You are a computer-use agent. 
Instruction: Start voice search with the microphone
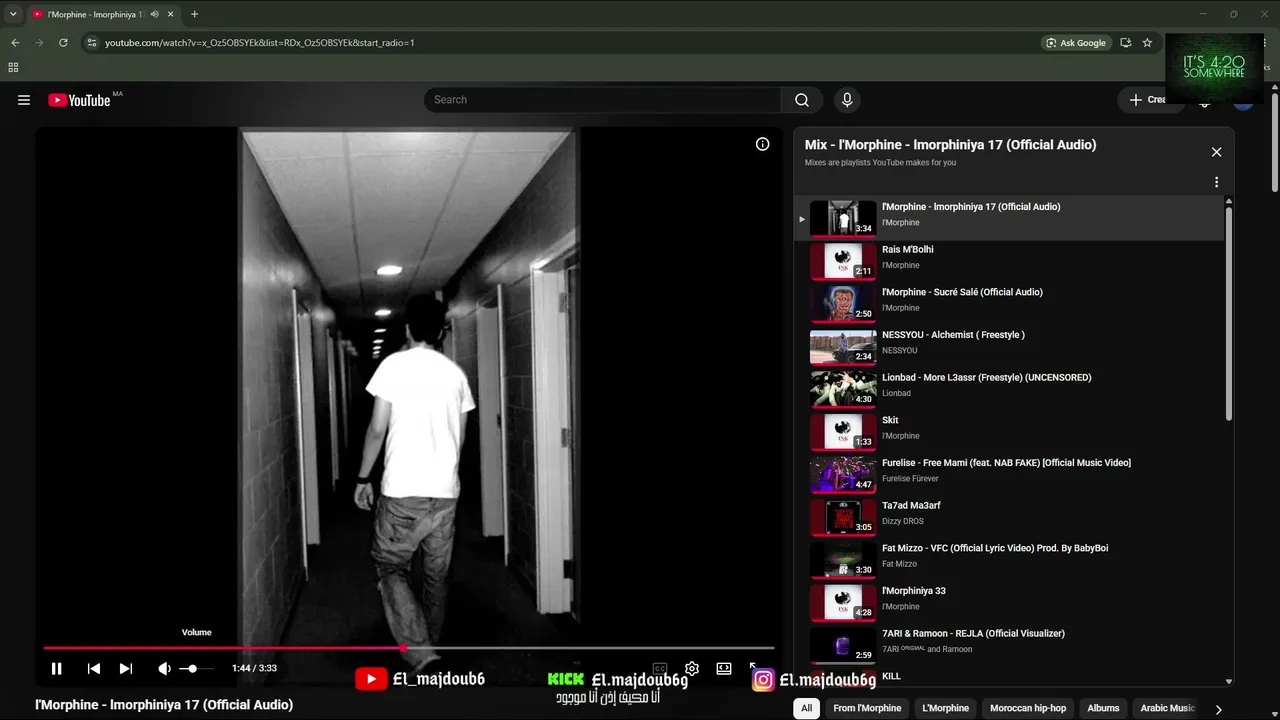point(847,100)
